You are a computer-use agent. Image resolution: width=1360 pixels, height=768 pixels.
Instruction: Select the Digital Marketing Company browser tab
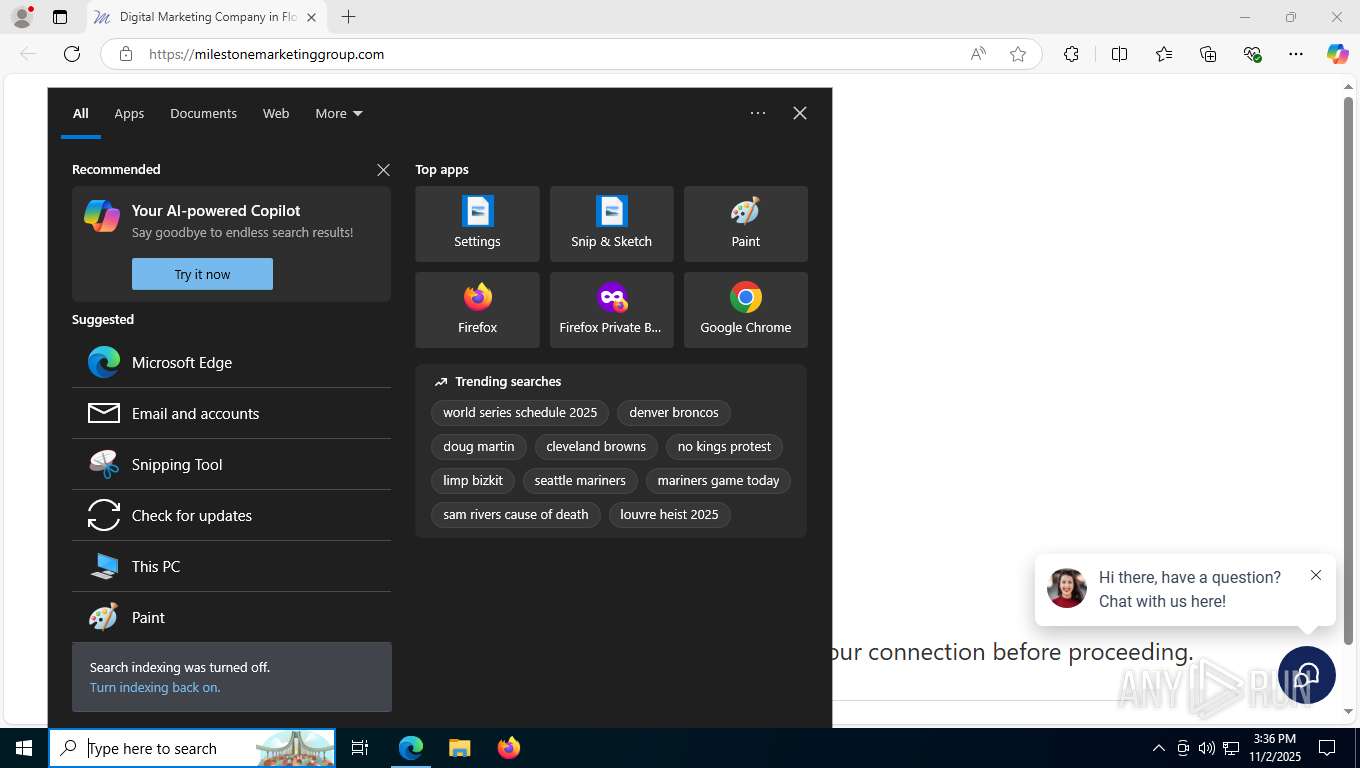click(206, 17)
